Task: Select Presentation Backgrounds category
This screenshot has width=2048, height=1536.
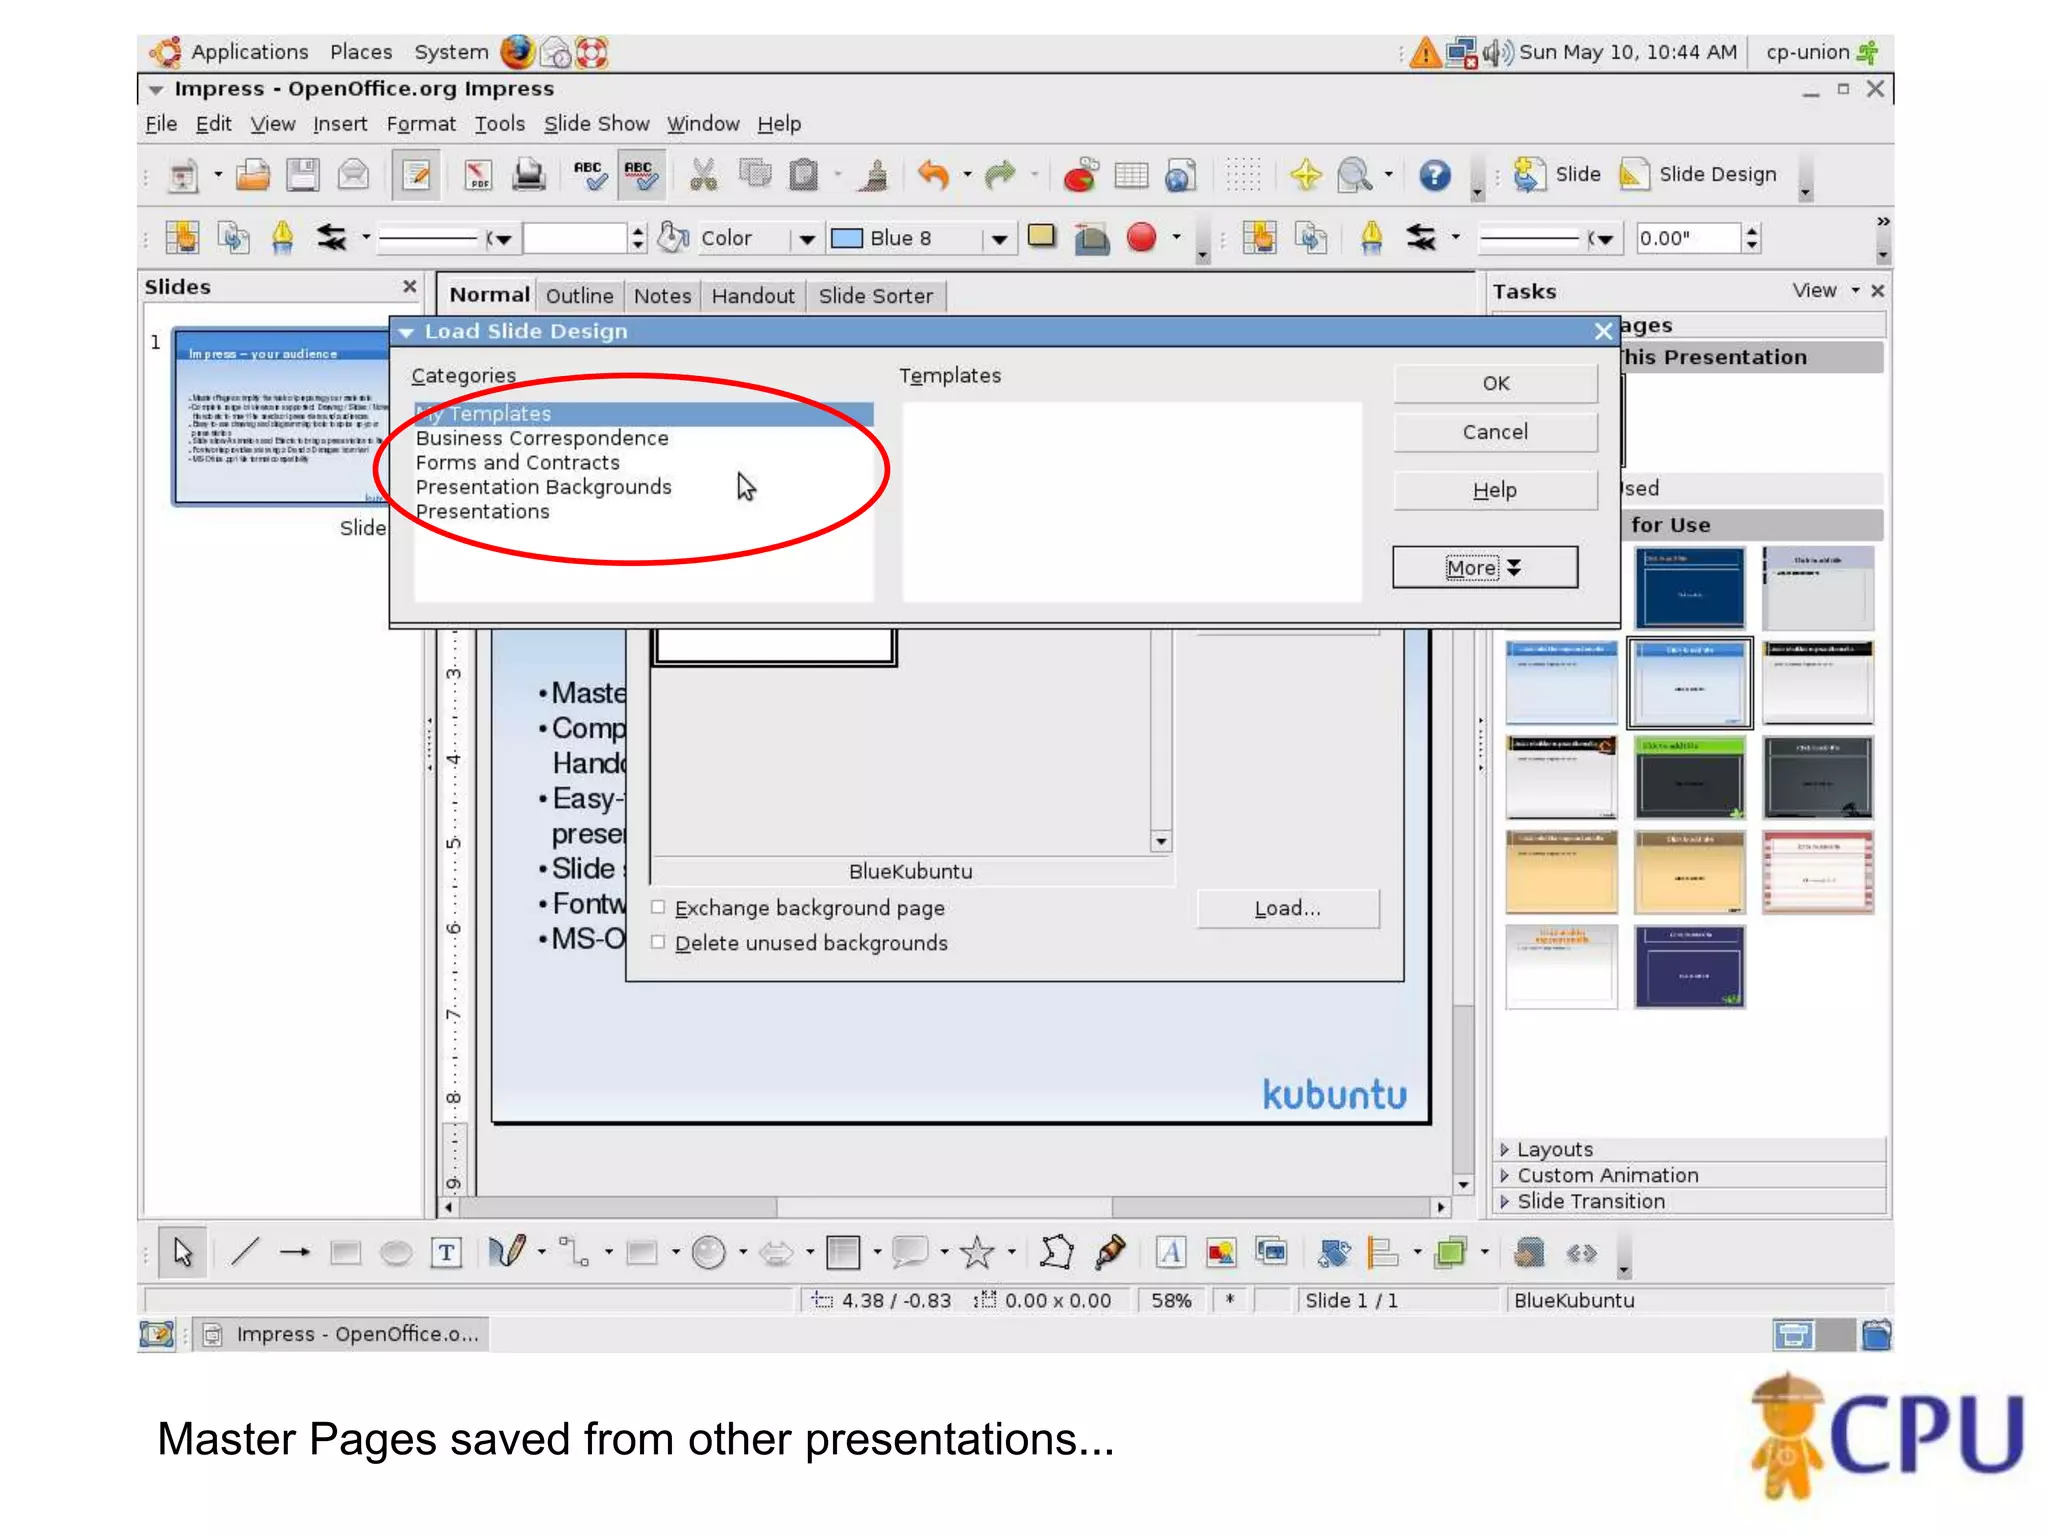Action: 543,487
